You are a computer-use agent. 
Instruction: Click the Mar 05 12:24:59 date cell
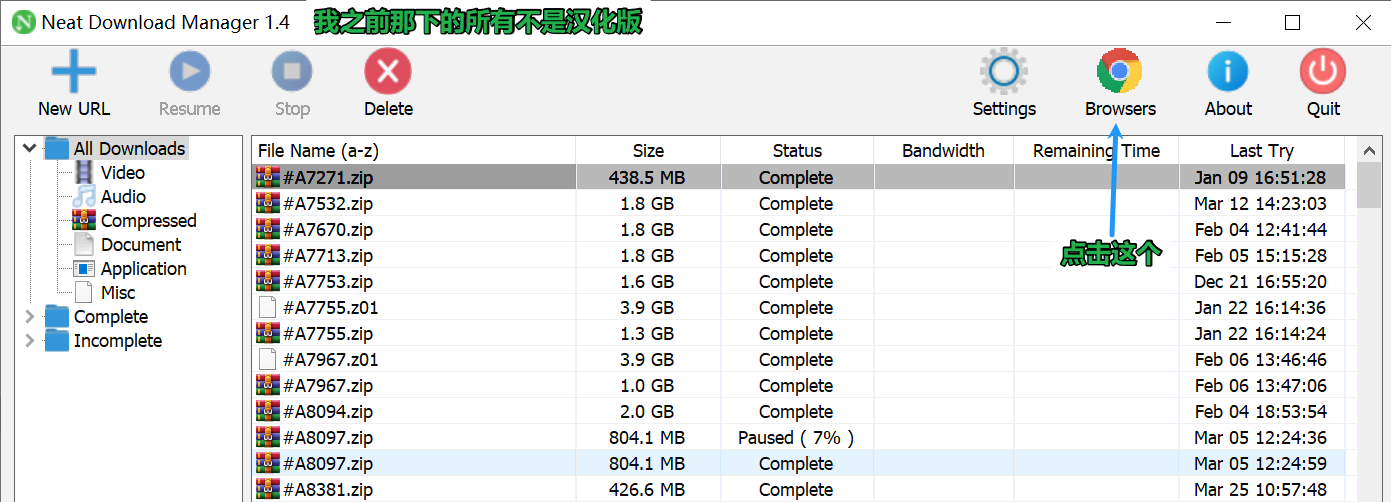[1261, 464]
